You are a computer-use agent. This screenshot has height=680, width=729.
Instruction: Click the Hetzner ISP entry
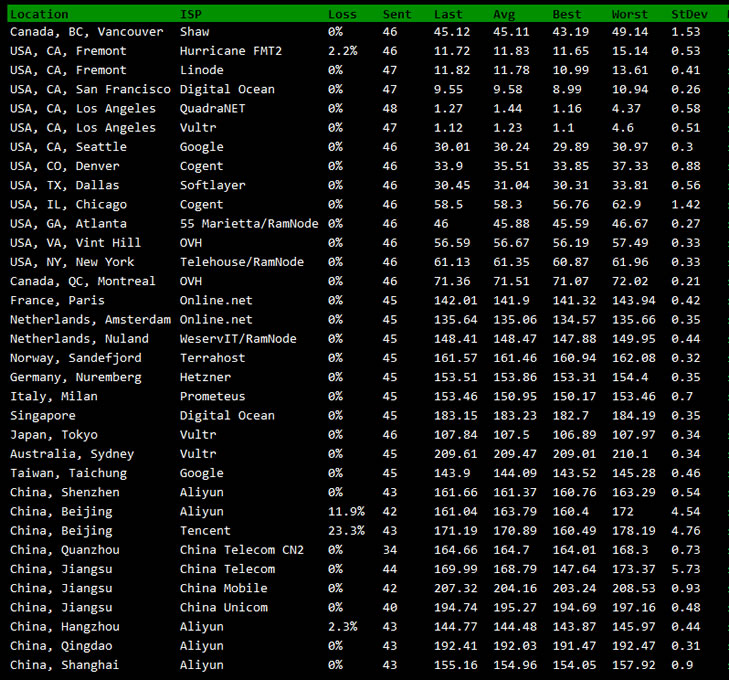pos(205,377)
